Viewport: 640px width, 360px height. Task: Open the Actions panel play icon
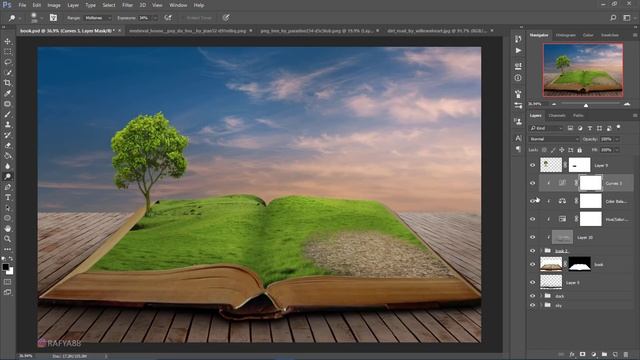(x=518, y=51)
